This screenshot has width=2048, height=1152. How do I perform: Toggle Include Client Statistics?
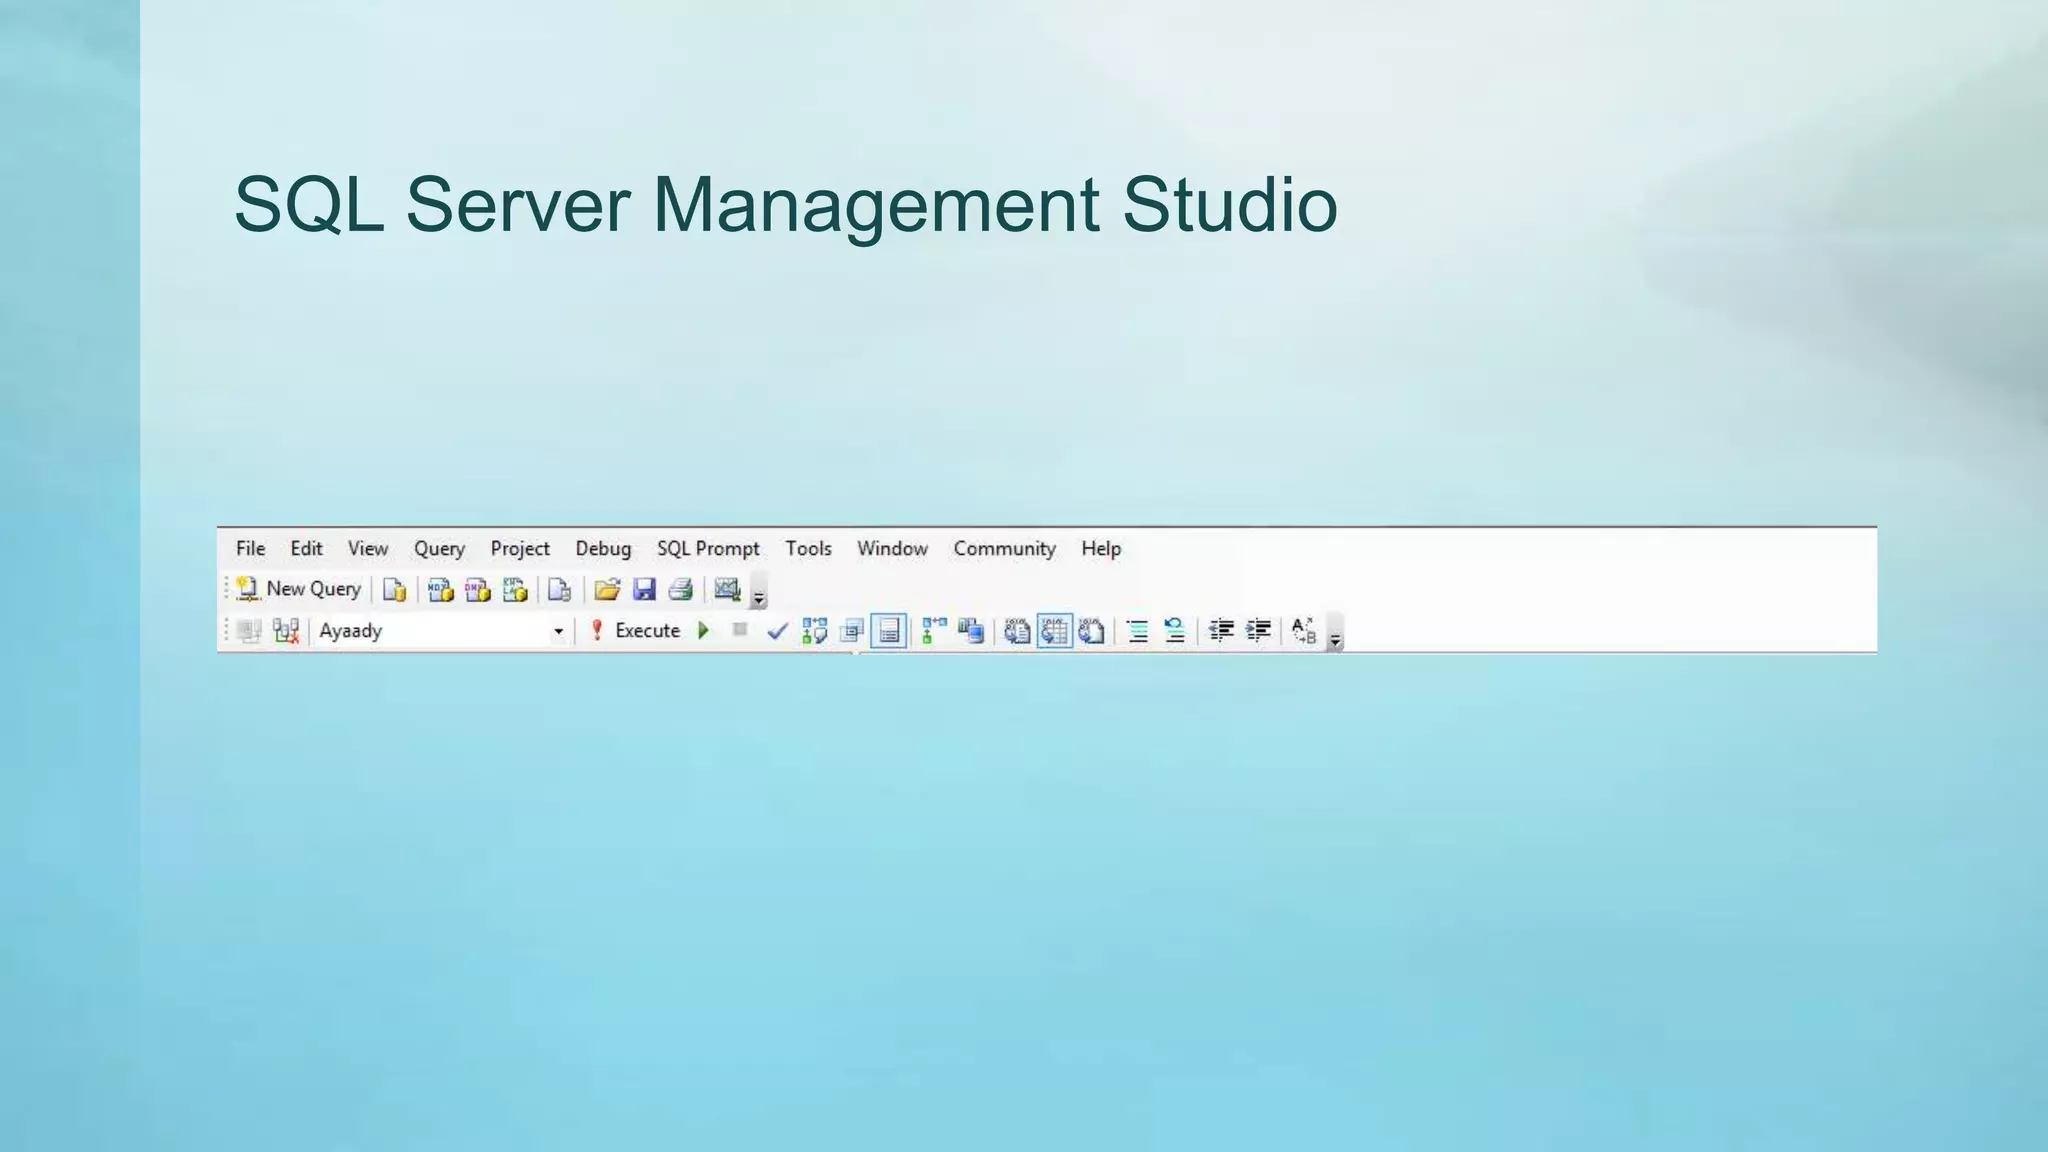(971, 631)
